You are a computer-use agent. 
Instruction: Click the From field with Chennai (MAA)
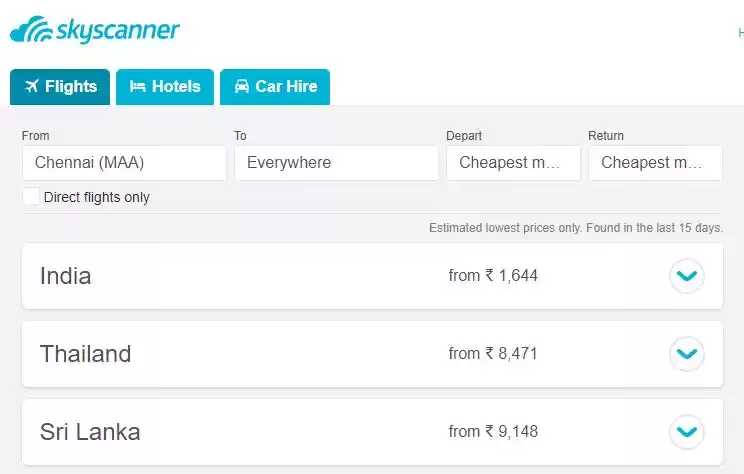point(124,162)
